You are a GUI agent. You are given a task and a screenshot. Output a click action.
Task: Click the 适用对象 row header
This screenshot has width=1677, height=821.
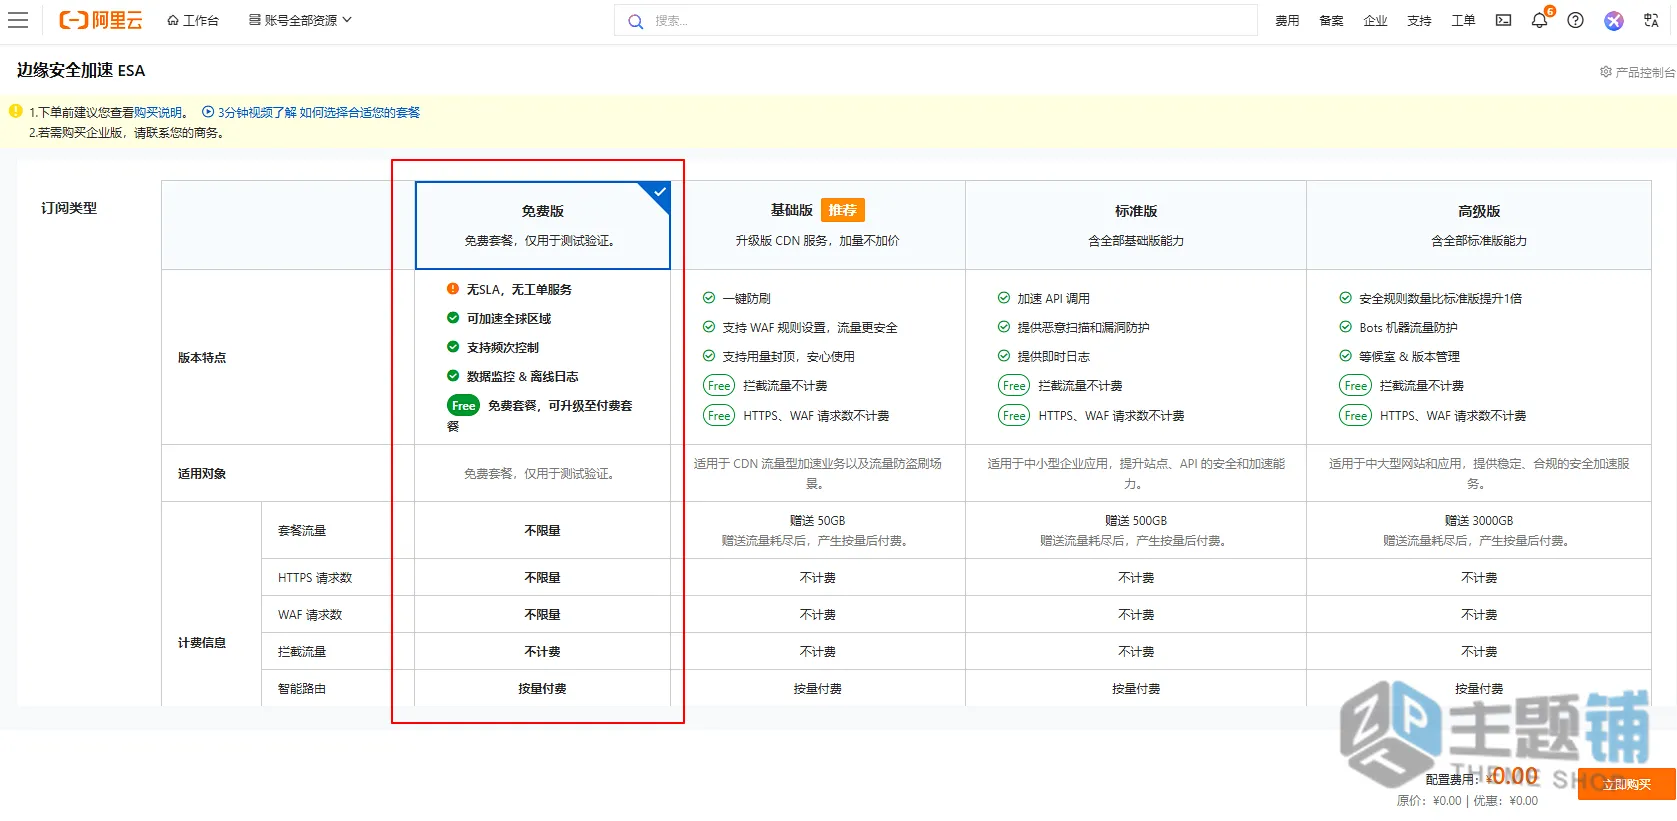click(x=202, y=474)
